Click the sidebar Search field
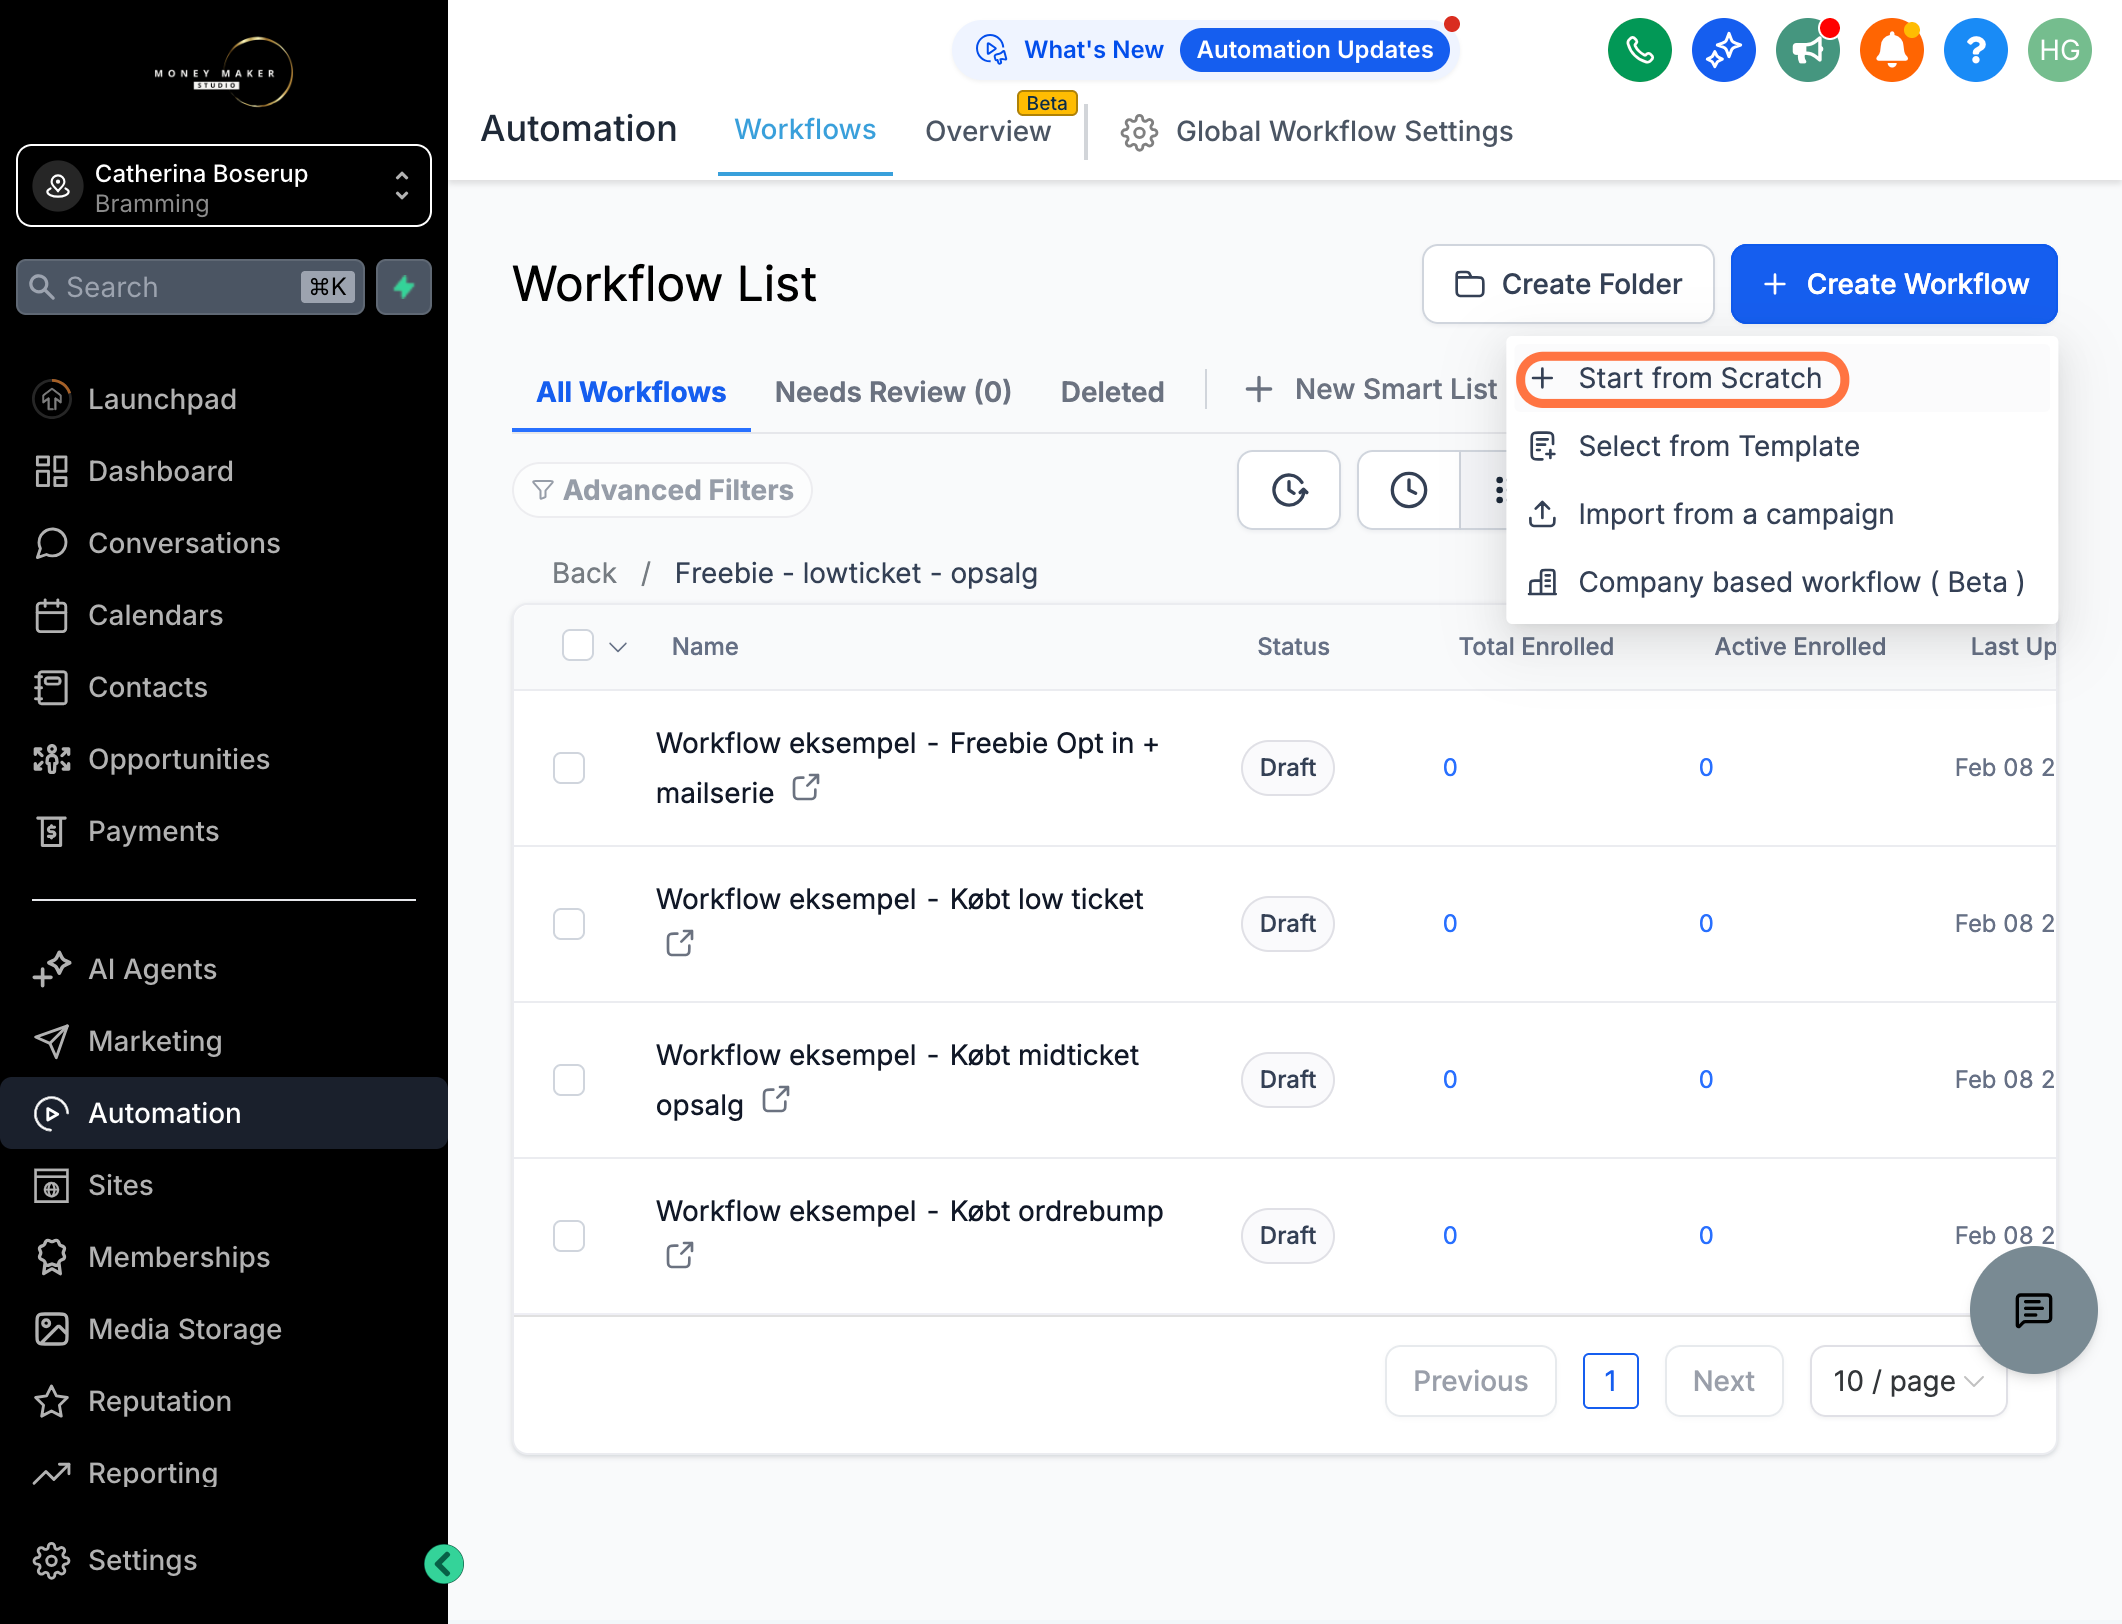The height and width of the screenshot is (1624, 2122). coord(191,287)
